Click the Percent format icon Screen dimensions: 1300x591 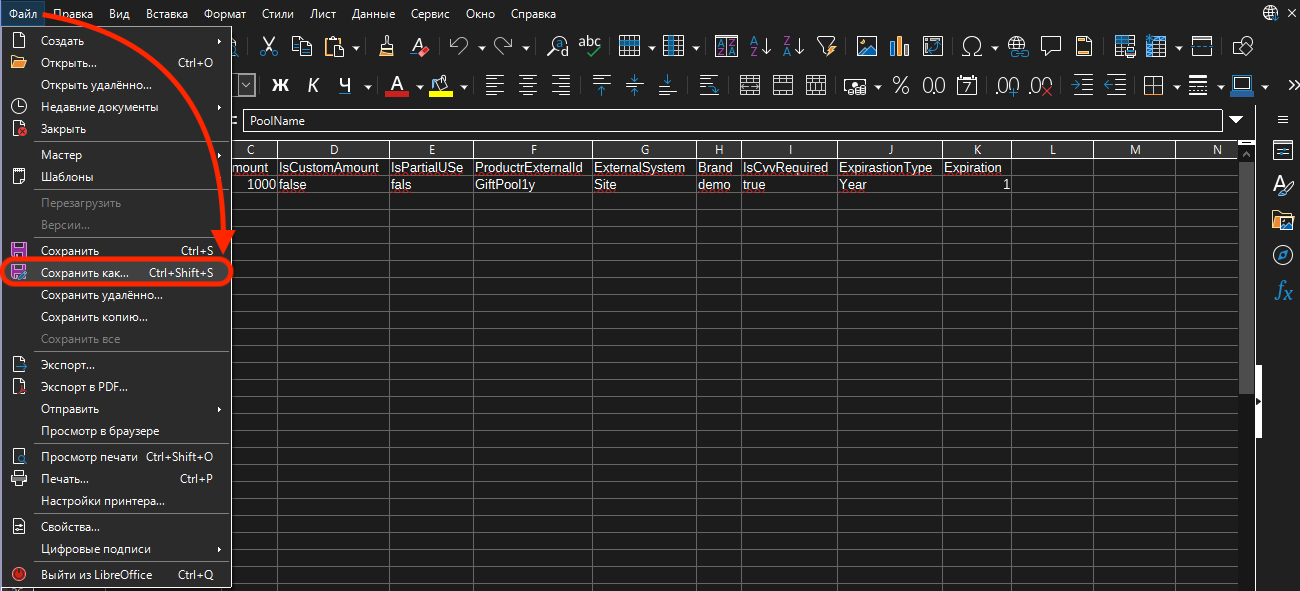[901, 86]
